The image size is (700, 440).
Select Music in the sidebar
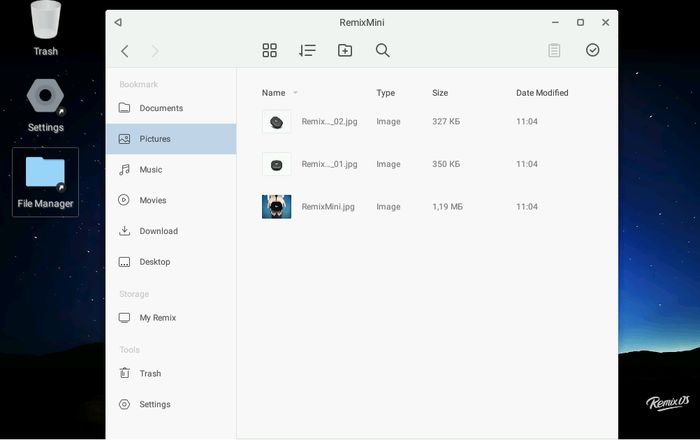[150, 170]
